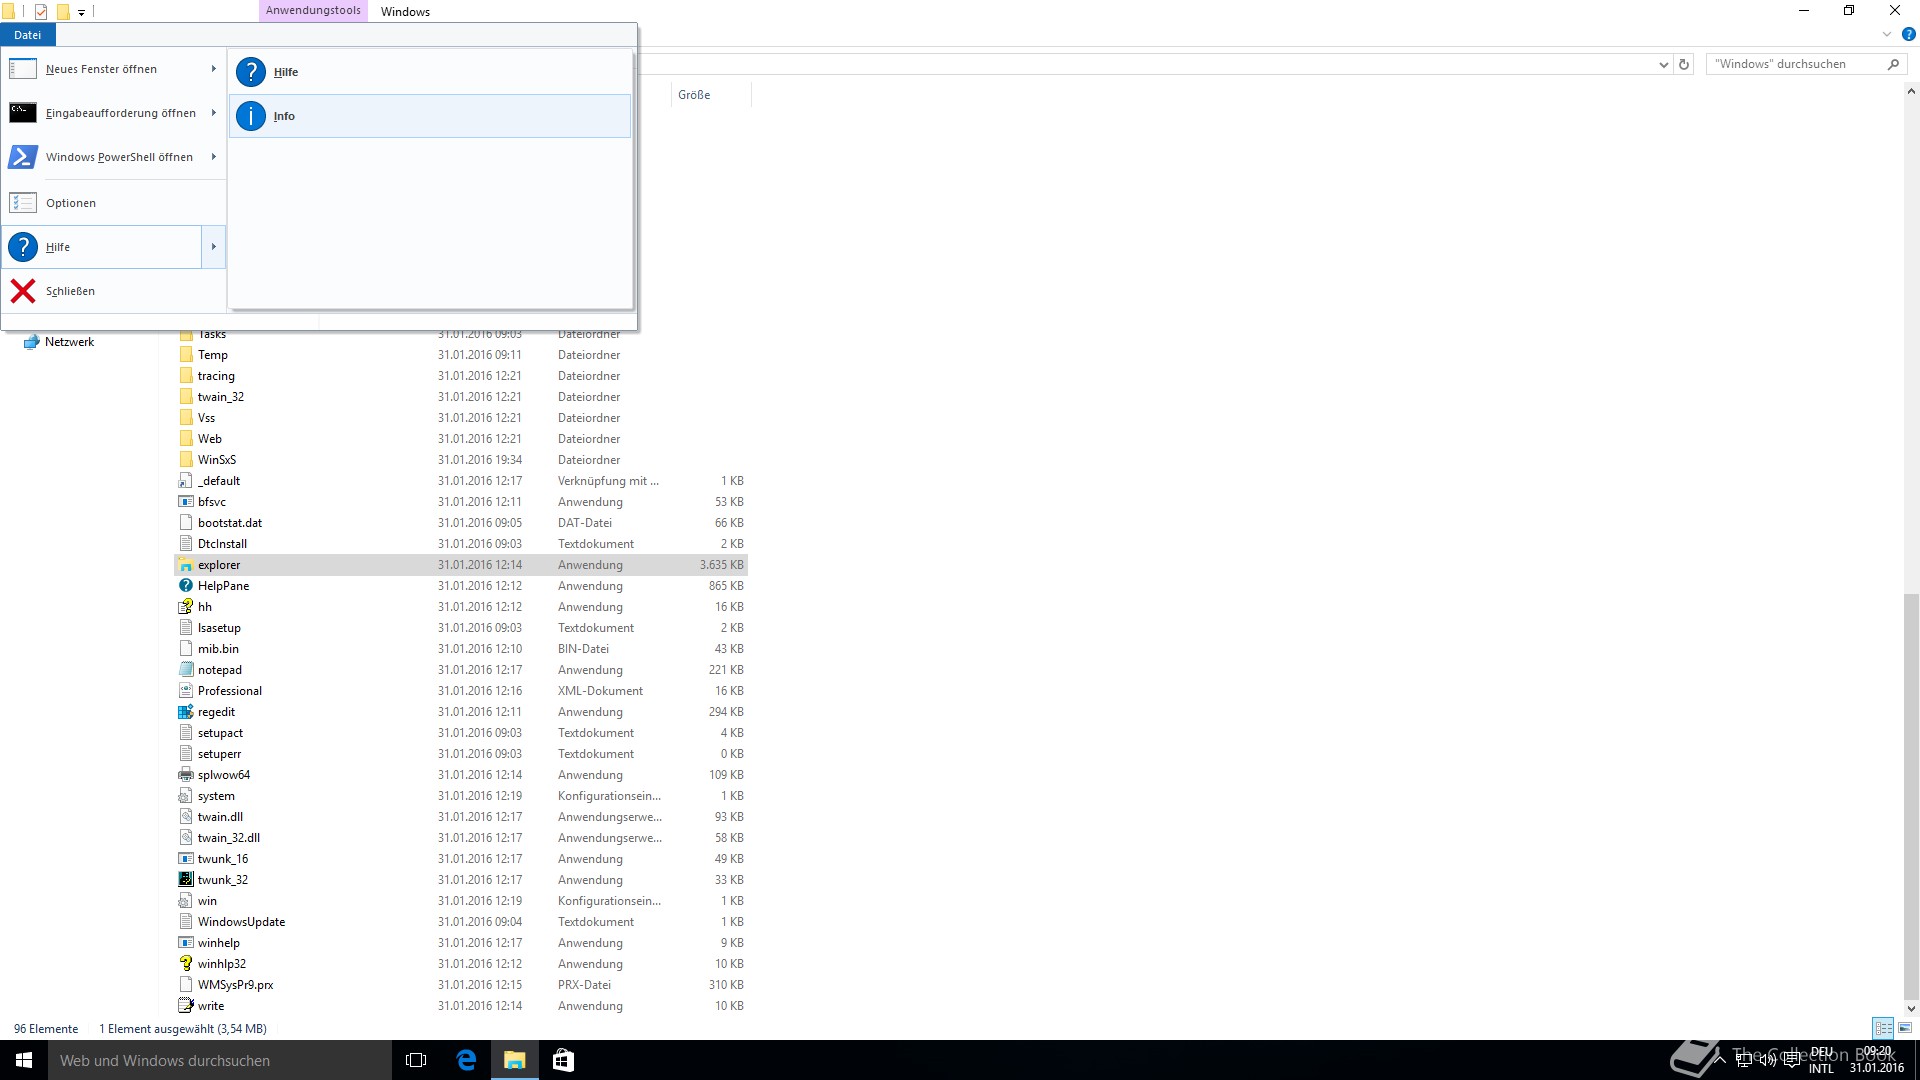Click the taskbar clock showing 31.01.2016

(1876, 1060)
